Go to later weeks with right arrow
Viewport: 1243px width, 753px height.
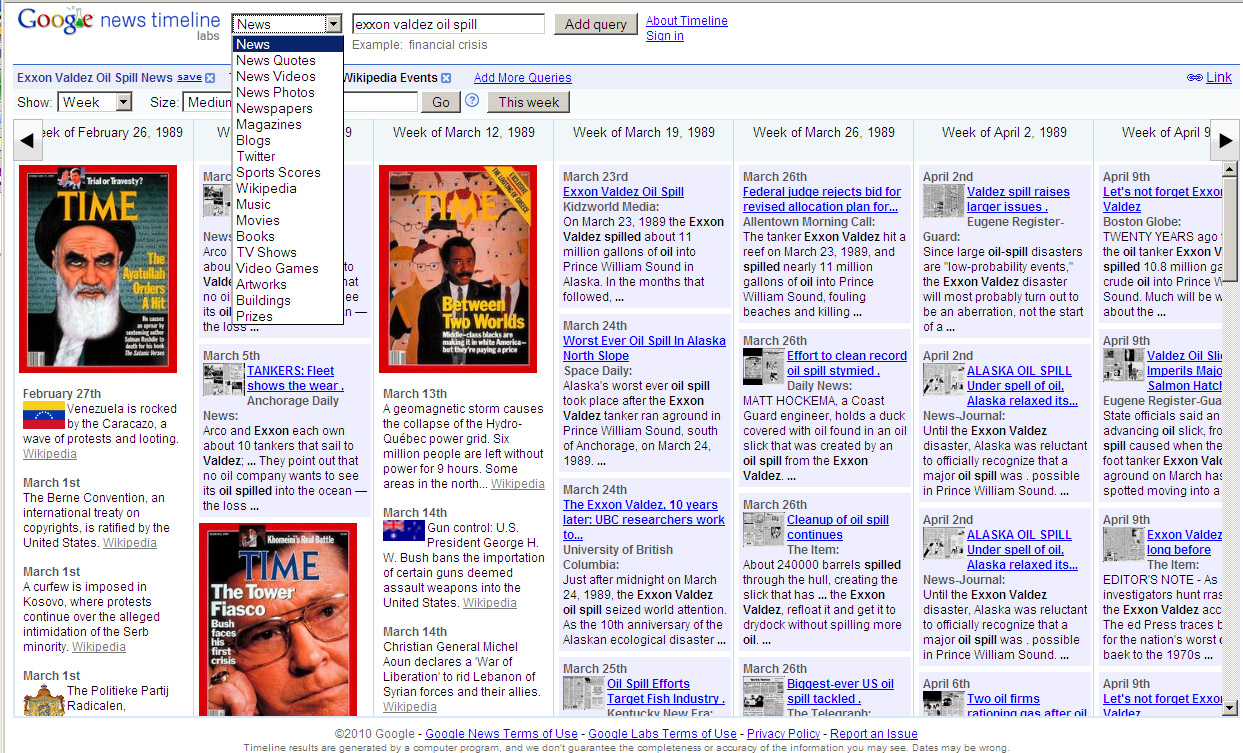(x=1225, y=141)
